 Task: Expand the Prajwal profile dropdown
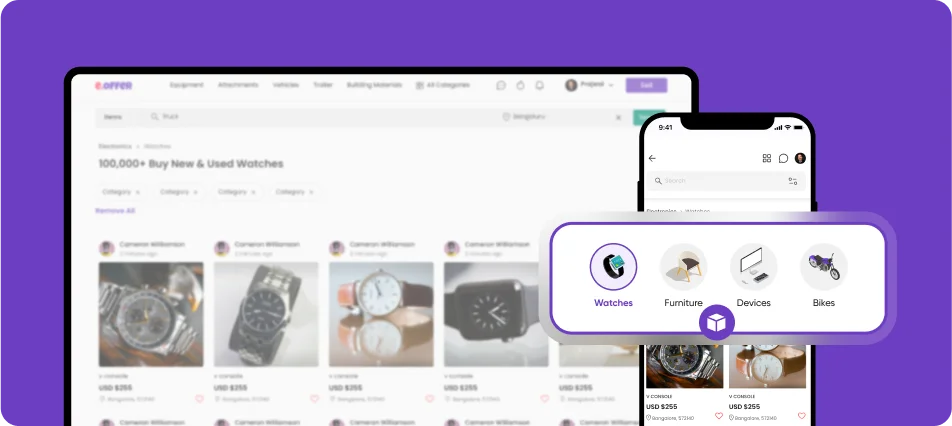click(589, 85)
